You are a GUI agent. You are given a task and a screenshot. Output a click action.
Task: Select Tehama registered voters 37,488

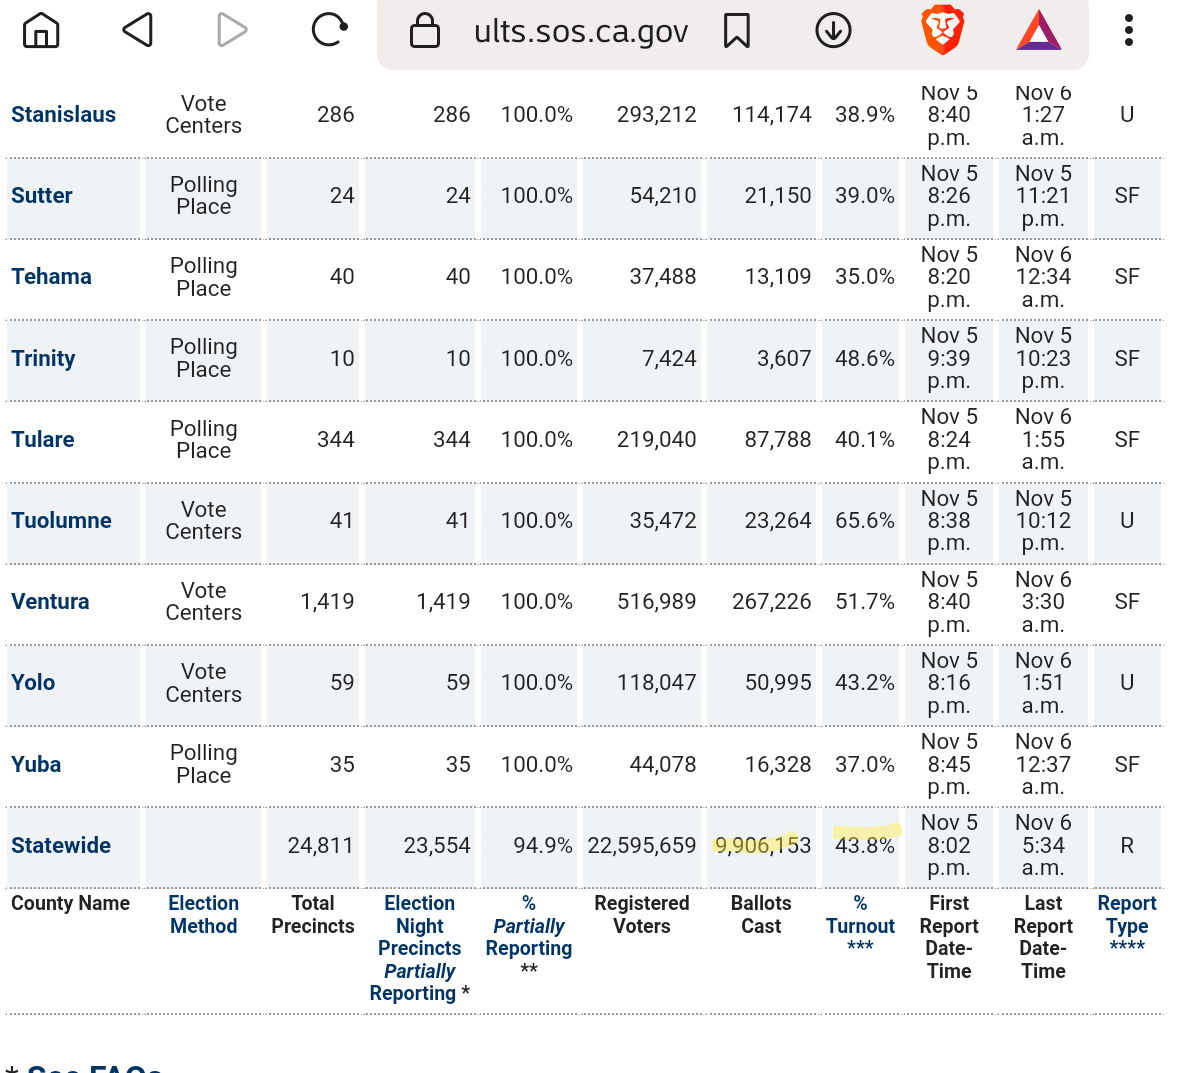click(x=663, y=277)
